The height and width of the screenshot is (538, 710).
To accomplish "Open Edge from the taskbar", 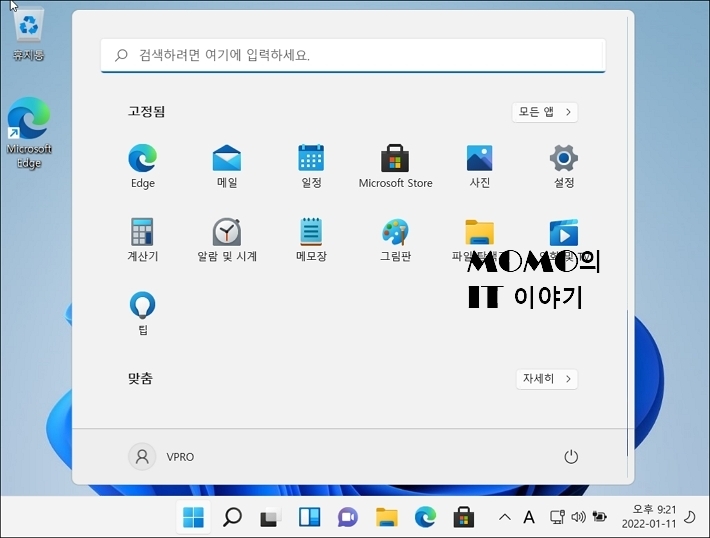I will click(425, 517).
